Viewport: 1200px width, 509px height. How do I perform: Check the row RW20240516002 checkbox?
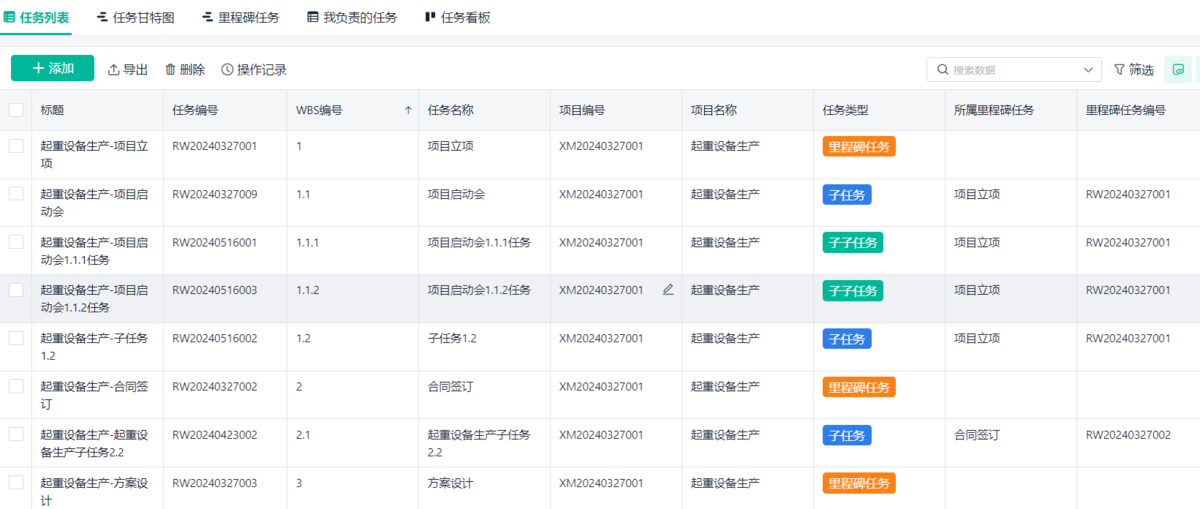click(x=16, y=338)
